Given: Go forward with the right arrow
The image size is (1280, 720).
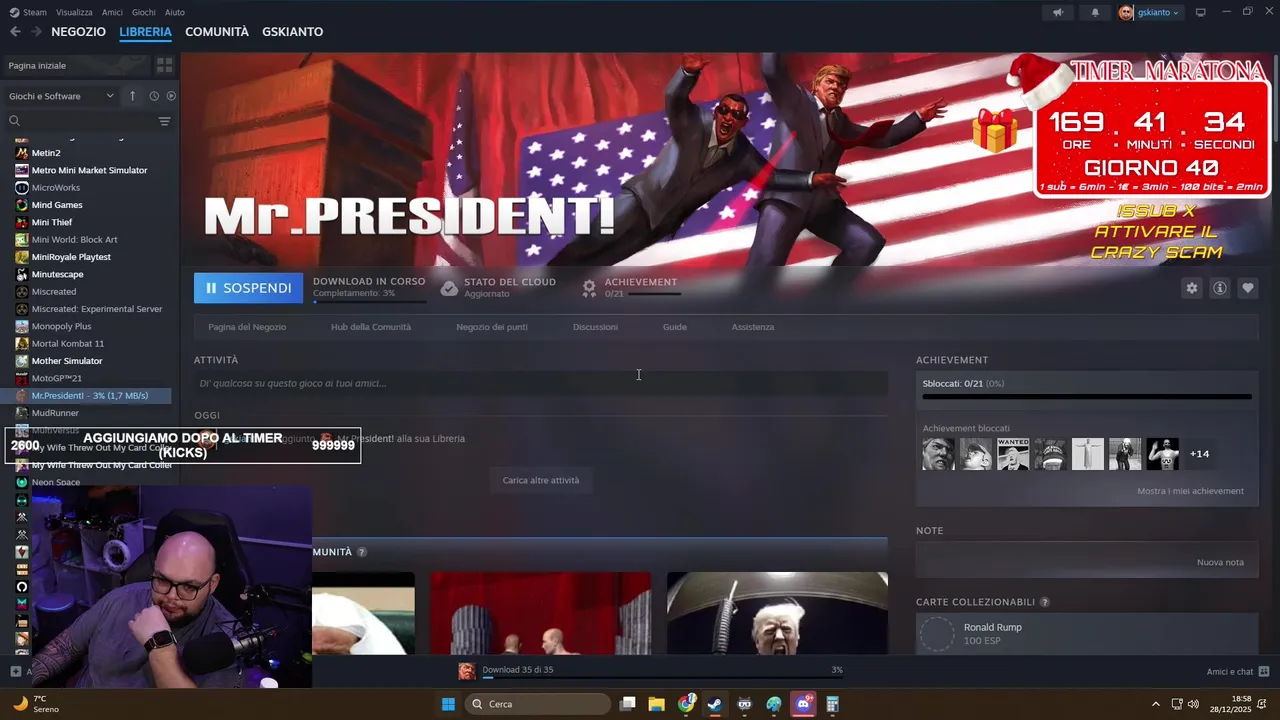Looking at the screenshot, I should [x=36, y=31].
